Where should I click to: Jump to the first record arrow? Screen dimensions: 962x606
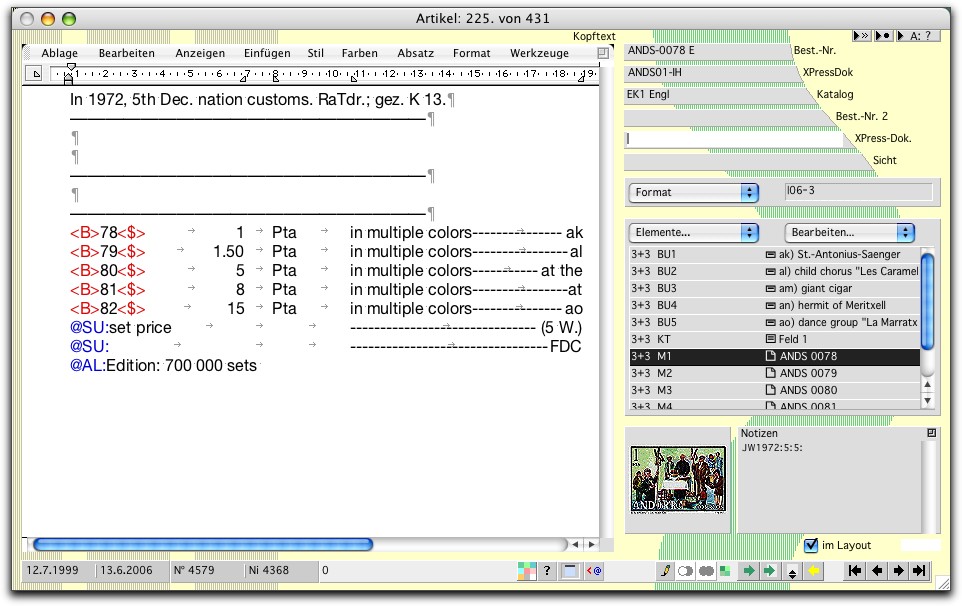tap(856, 571)
